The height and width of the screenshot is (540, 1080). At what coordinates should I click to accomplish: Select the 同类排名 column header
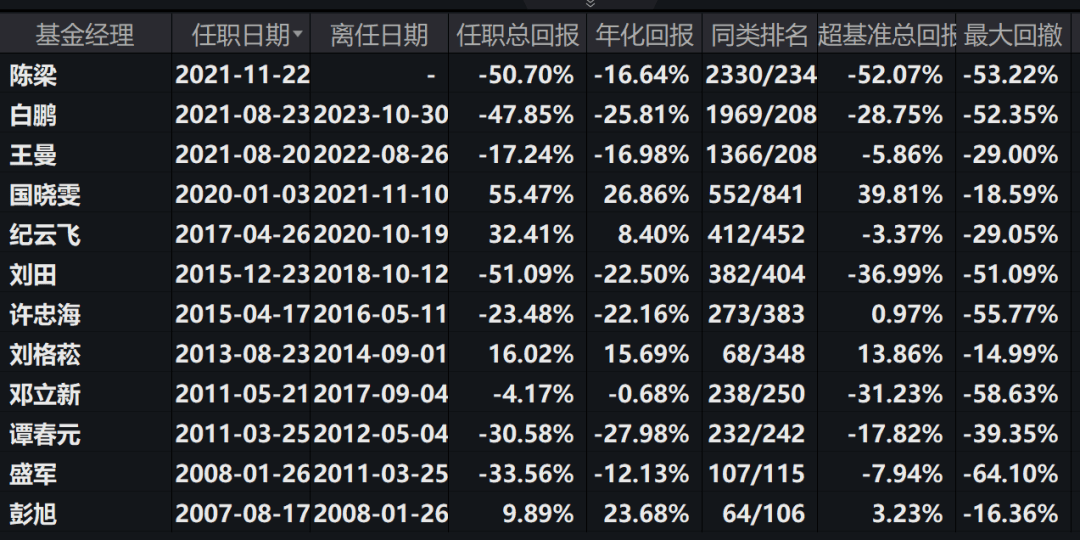click(x=759, y=36)
